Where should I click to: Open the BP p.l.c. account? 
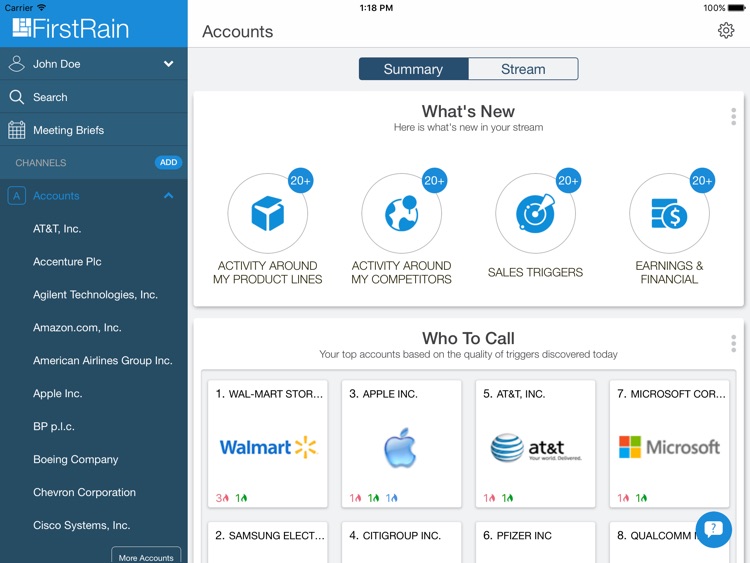pos(54,427)
